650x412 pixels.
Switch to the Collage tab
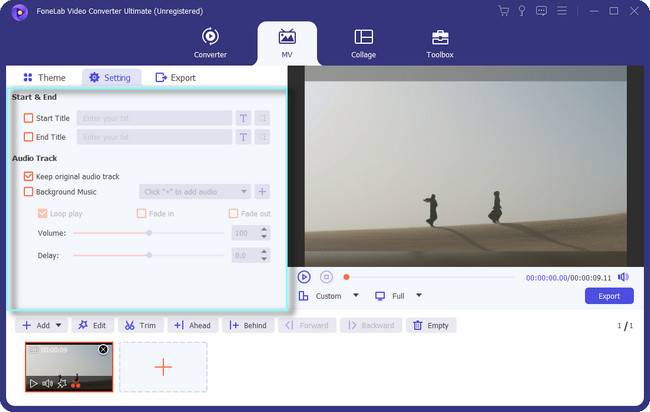[364, 43]
